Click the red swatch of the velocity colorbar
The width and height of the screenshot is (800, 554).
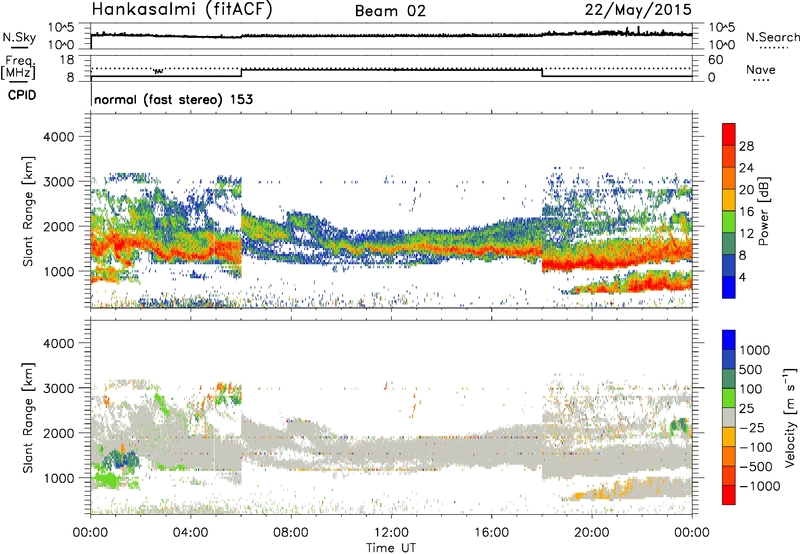(729, 495)
